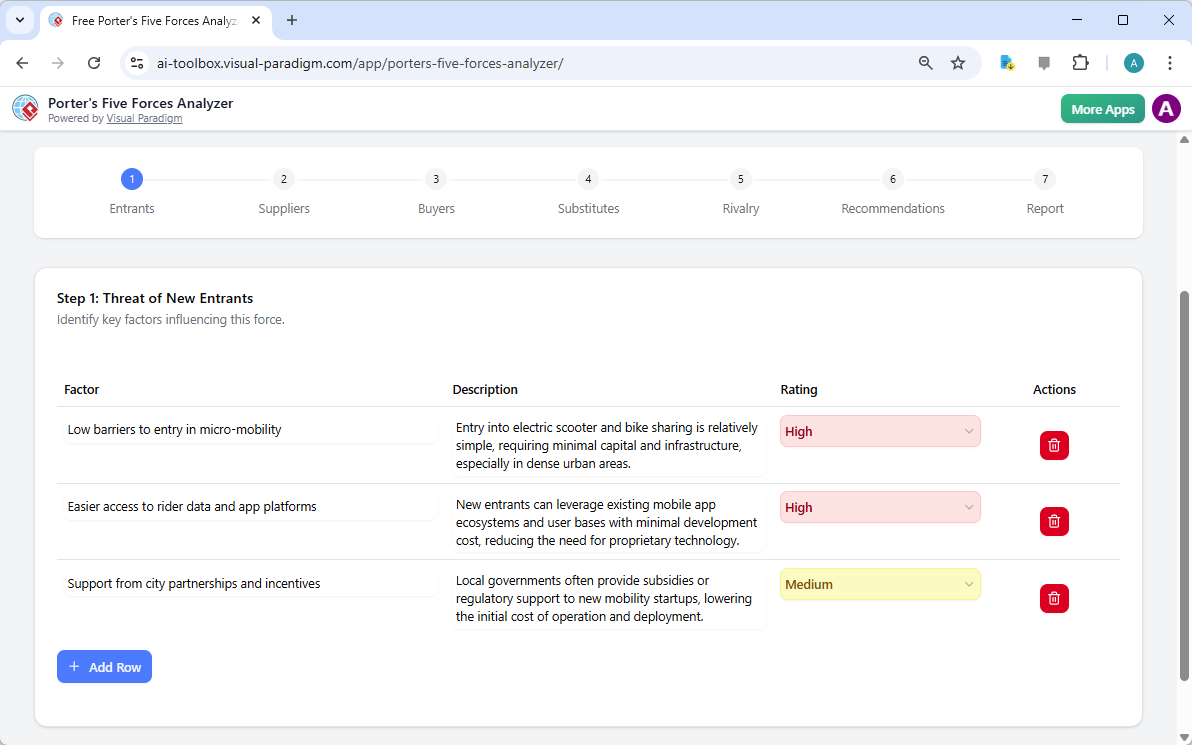Delete the 'Low barriers to entry' factor row
Screen dimensions: 1192x745
point(1054,445)
